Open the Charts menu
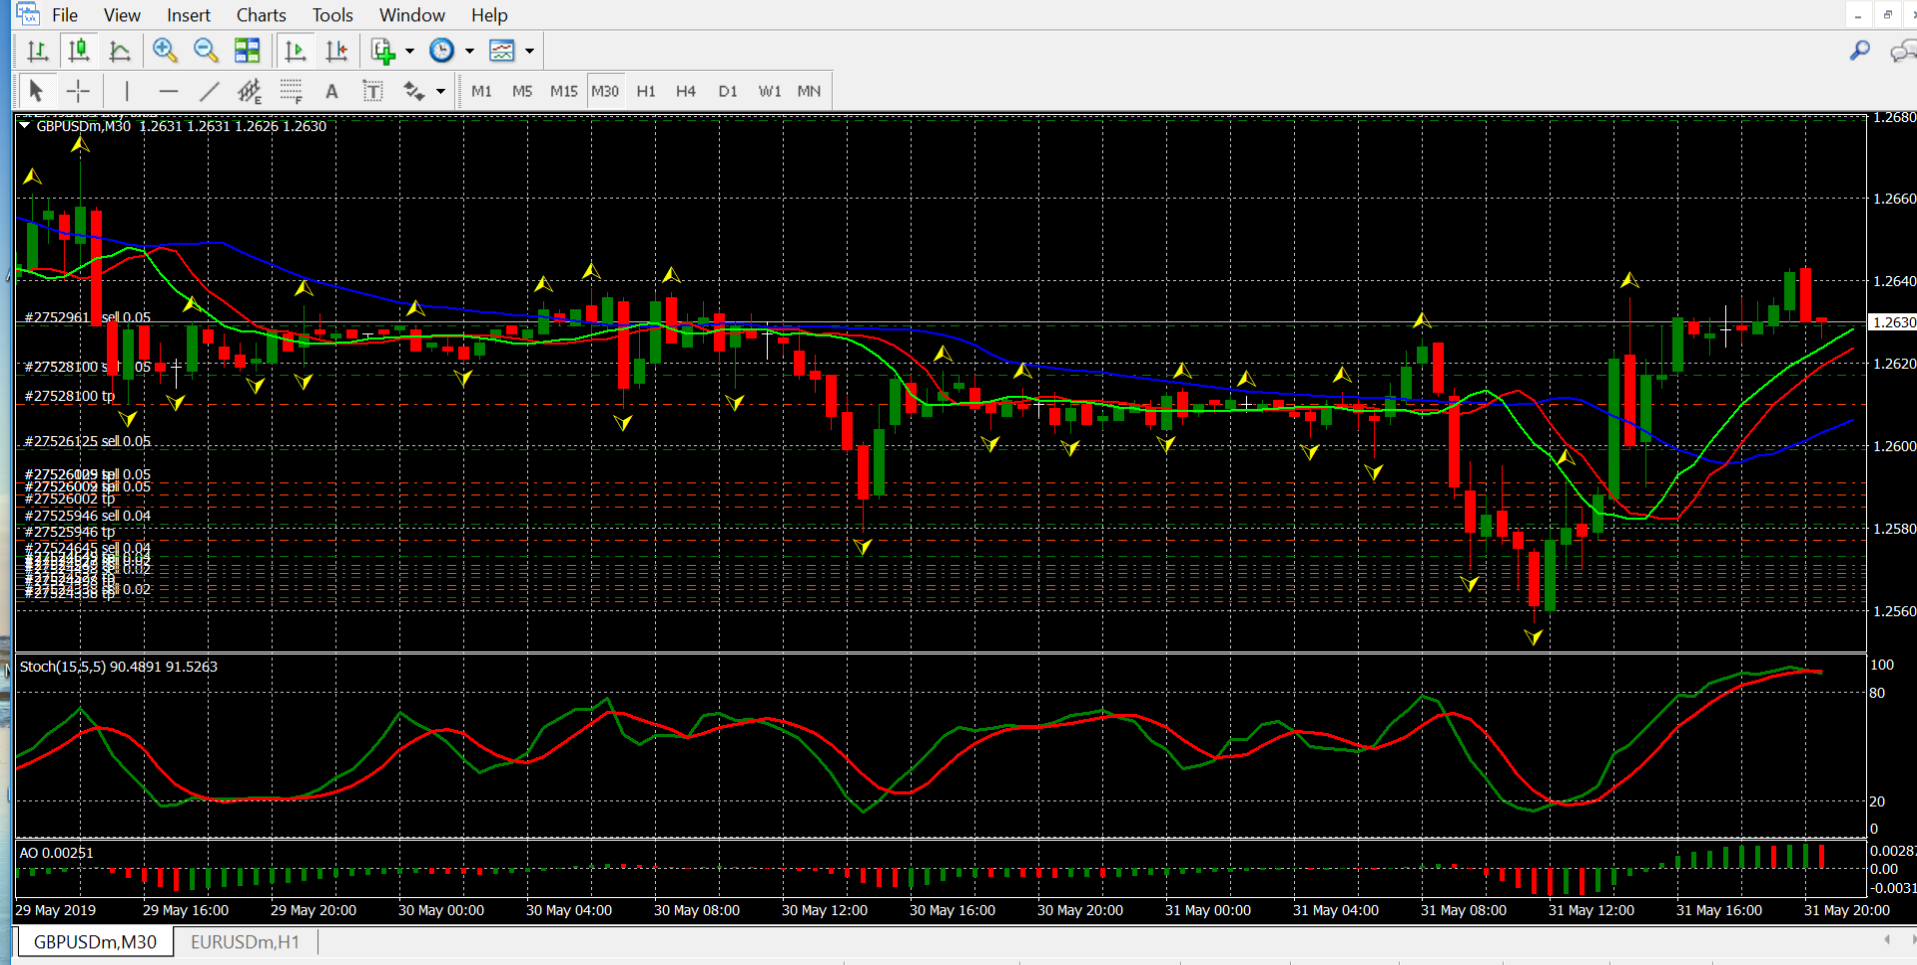This screenshot has height=965, width=1917. tap(261, 15)
